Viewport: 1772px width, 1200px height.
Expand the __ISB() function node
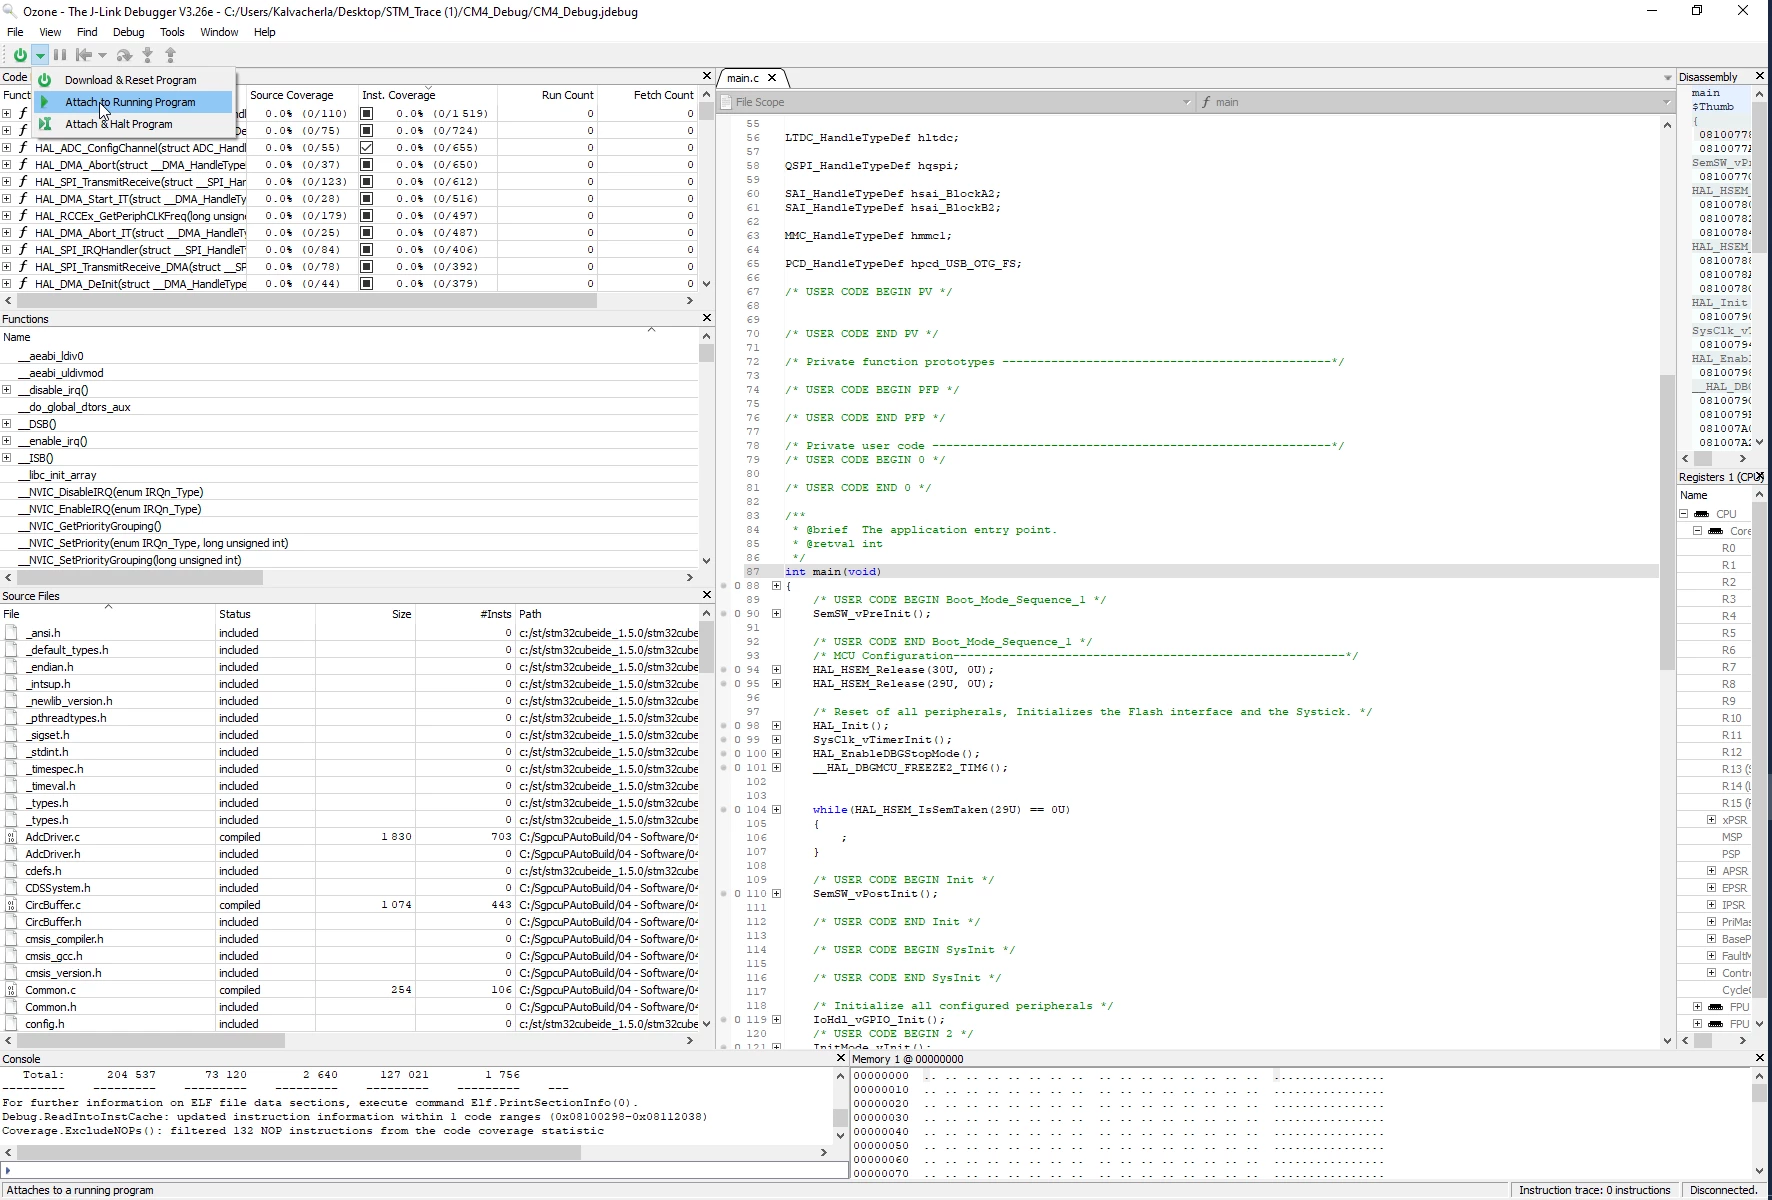pos(7,458)
